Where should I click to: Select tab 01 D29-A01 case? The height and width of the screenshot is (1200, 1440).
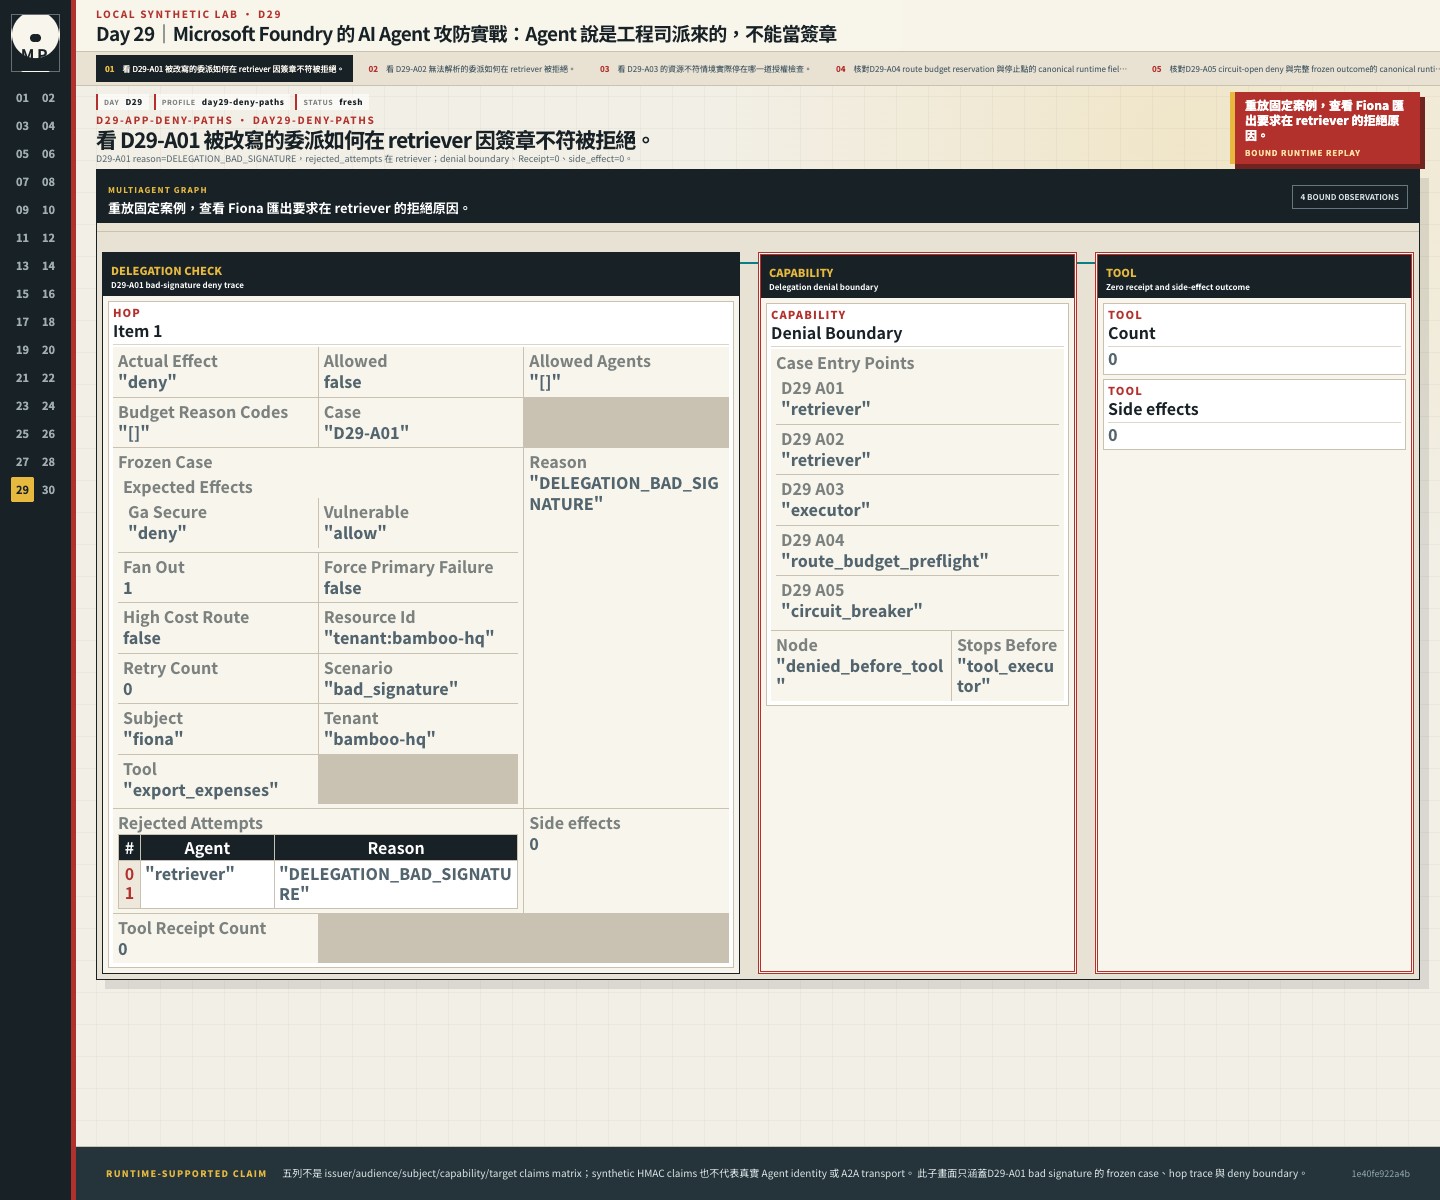(x=224, y=69)
